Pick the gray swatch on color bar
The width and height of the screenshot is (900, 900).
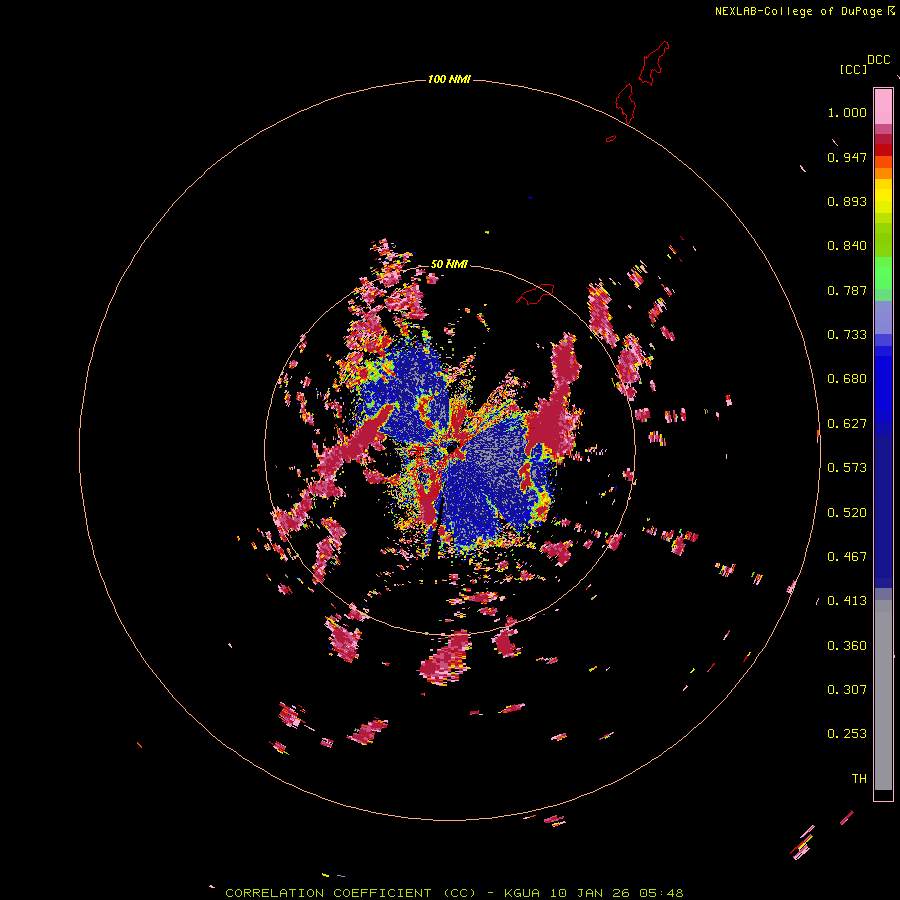883,695
